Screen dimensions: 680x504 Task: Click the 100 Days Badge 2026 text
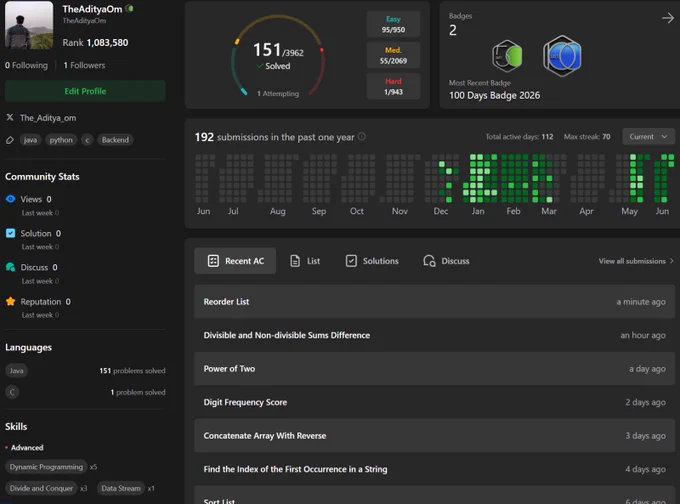494,95
